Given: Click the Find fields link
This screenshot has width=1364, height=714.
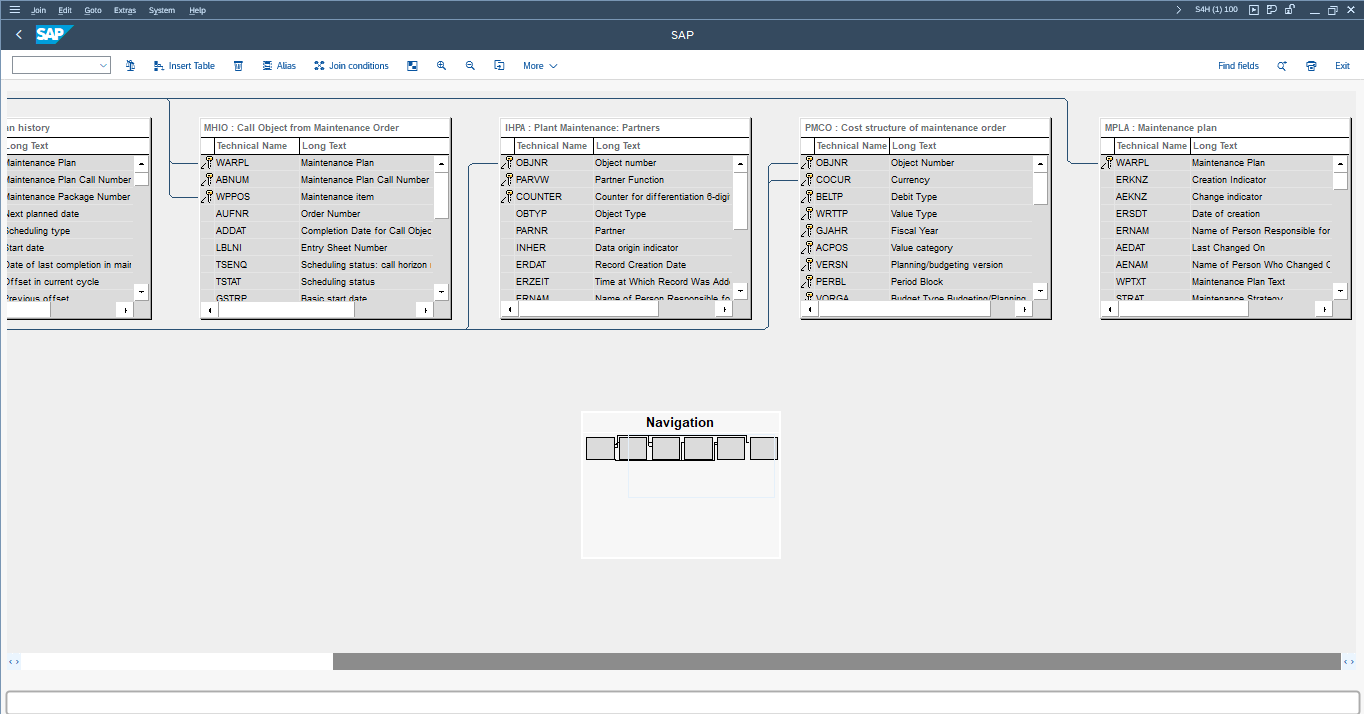Looking at the screenshot, I should (1238, 66).
